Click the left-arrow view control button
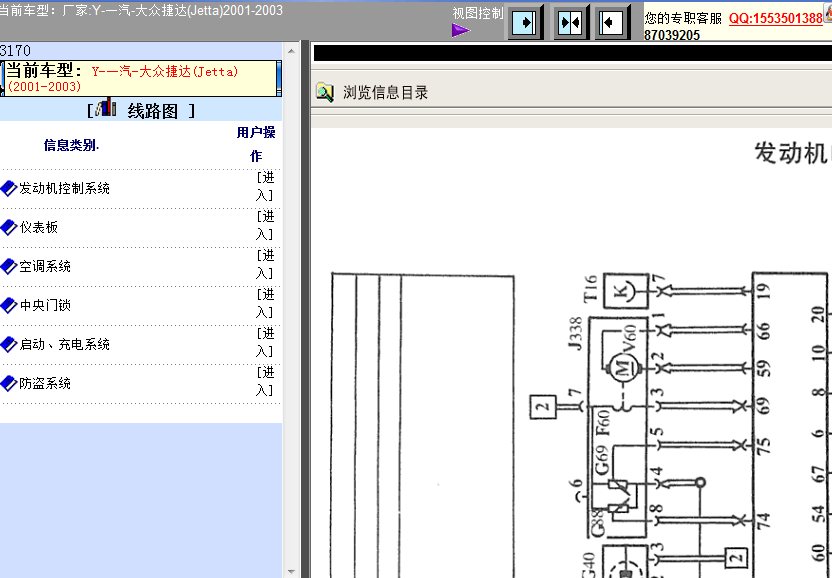 612,22
